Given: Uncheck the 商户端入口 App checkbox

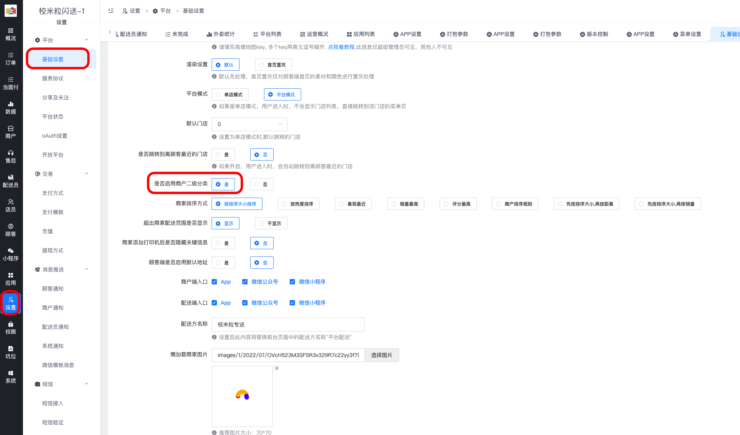Looking at the screenshot, I should coord(215,282).
